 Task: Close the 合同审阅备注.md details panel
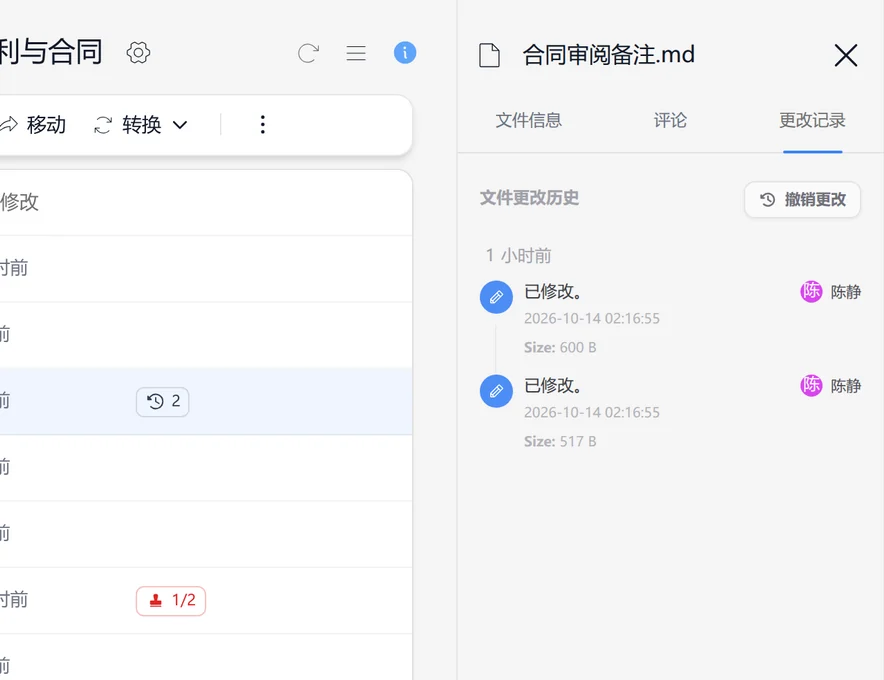pyautogui.click(x=846, y=55)
